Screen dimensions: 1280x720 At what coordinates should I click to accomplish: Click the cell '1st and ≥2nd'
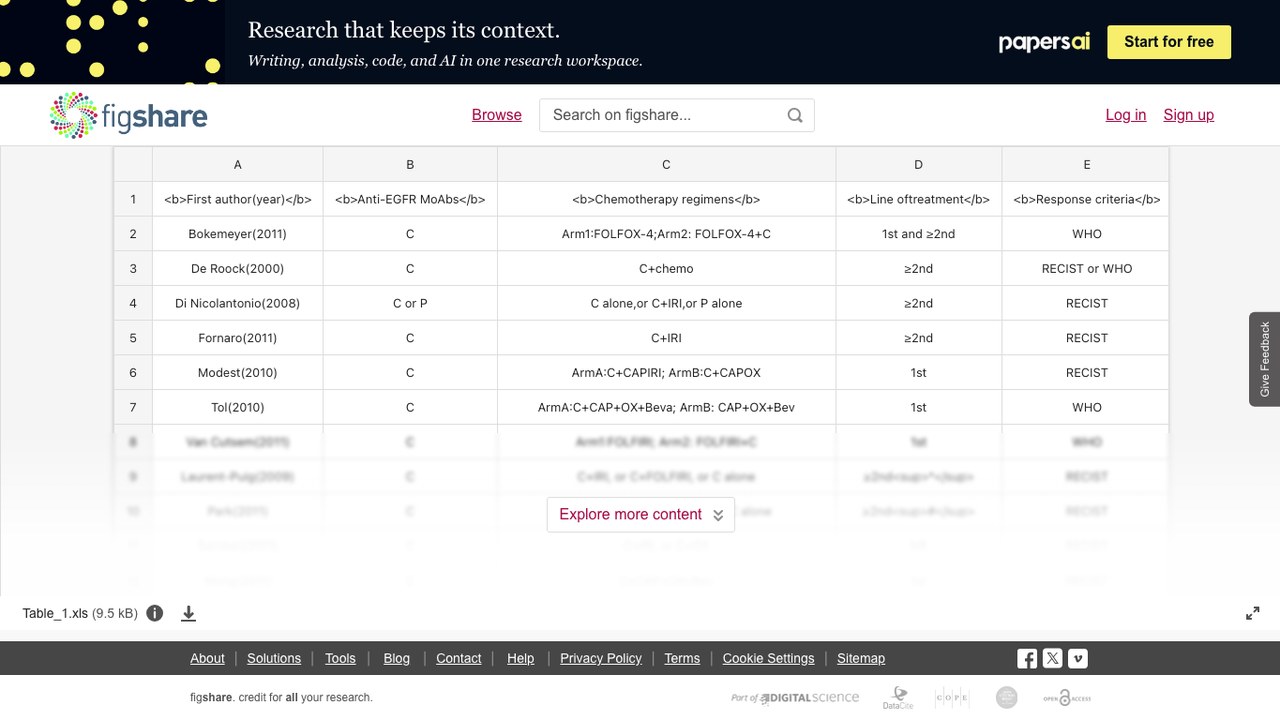[x=919, y=234]
